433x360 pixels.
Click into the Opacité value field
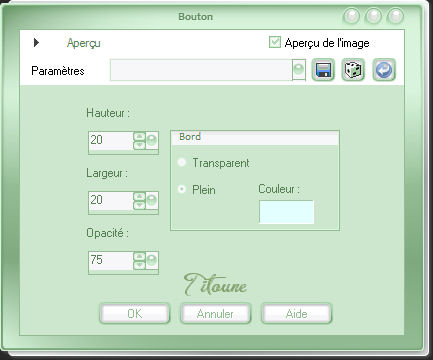coord(111,261)
